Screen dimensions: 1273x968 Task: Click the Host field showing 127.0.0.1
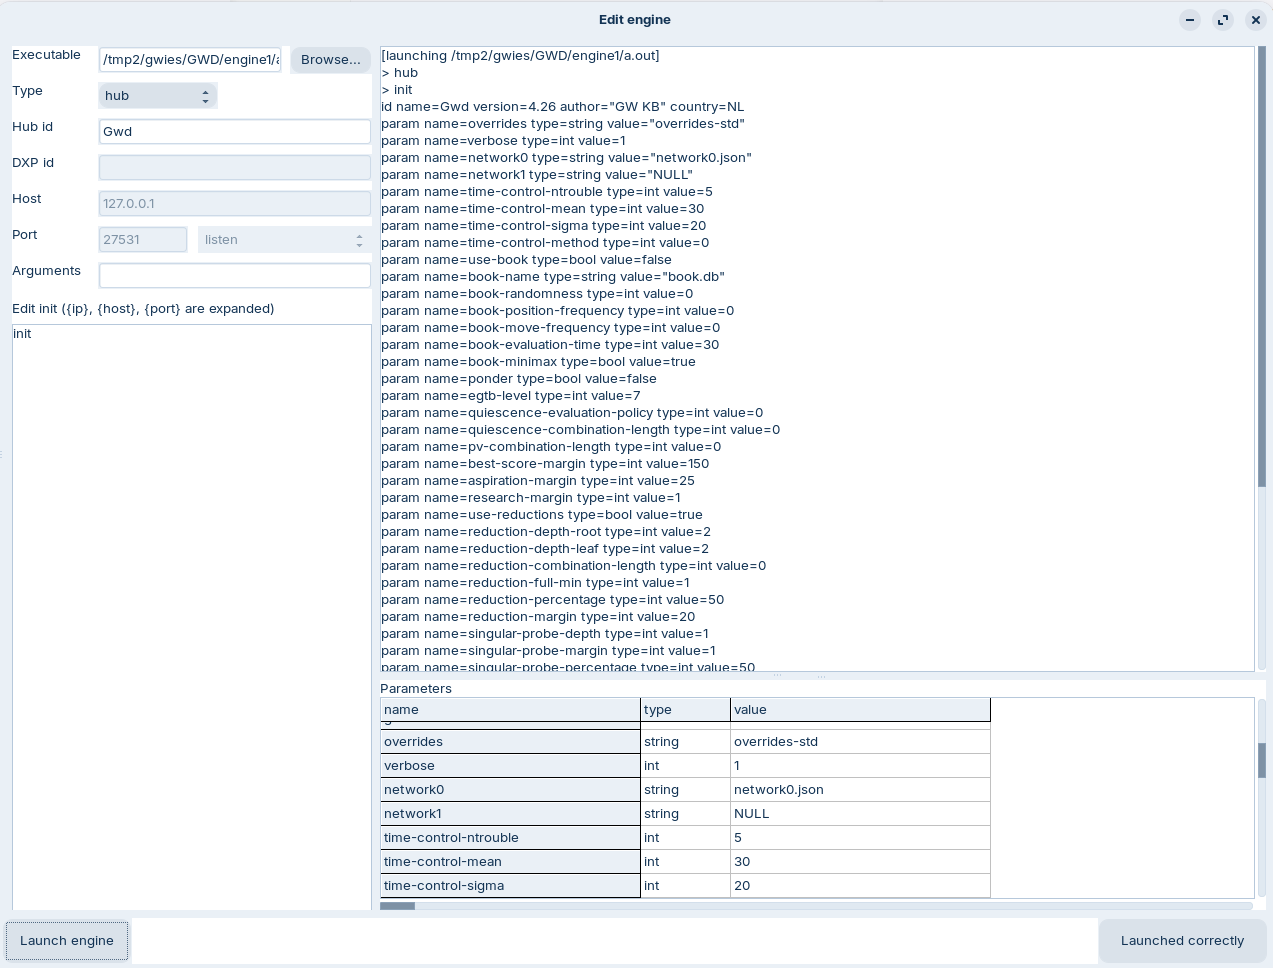coord(235,204)
